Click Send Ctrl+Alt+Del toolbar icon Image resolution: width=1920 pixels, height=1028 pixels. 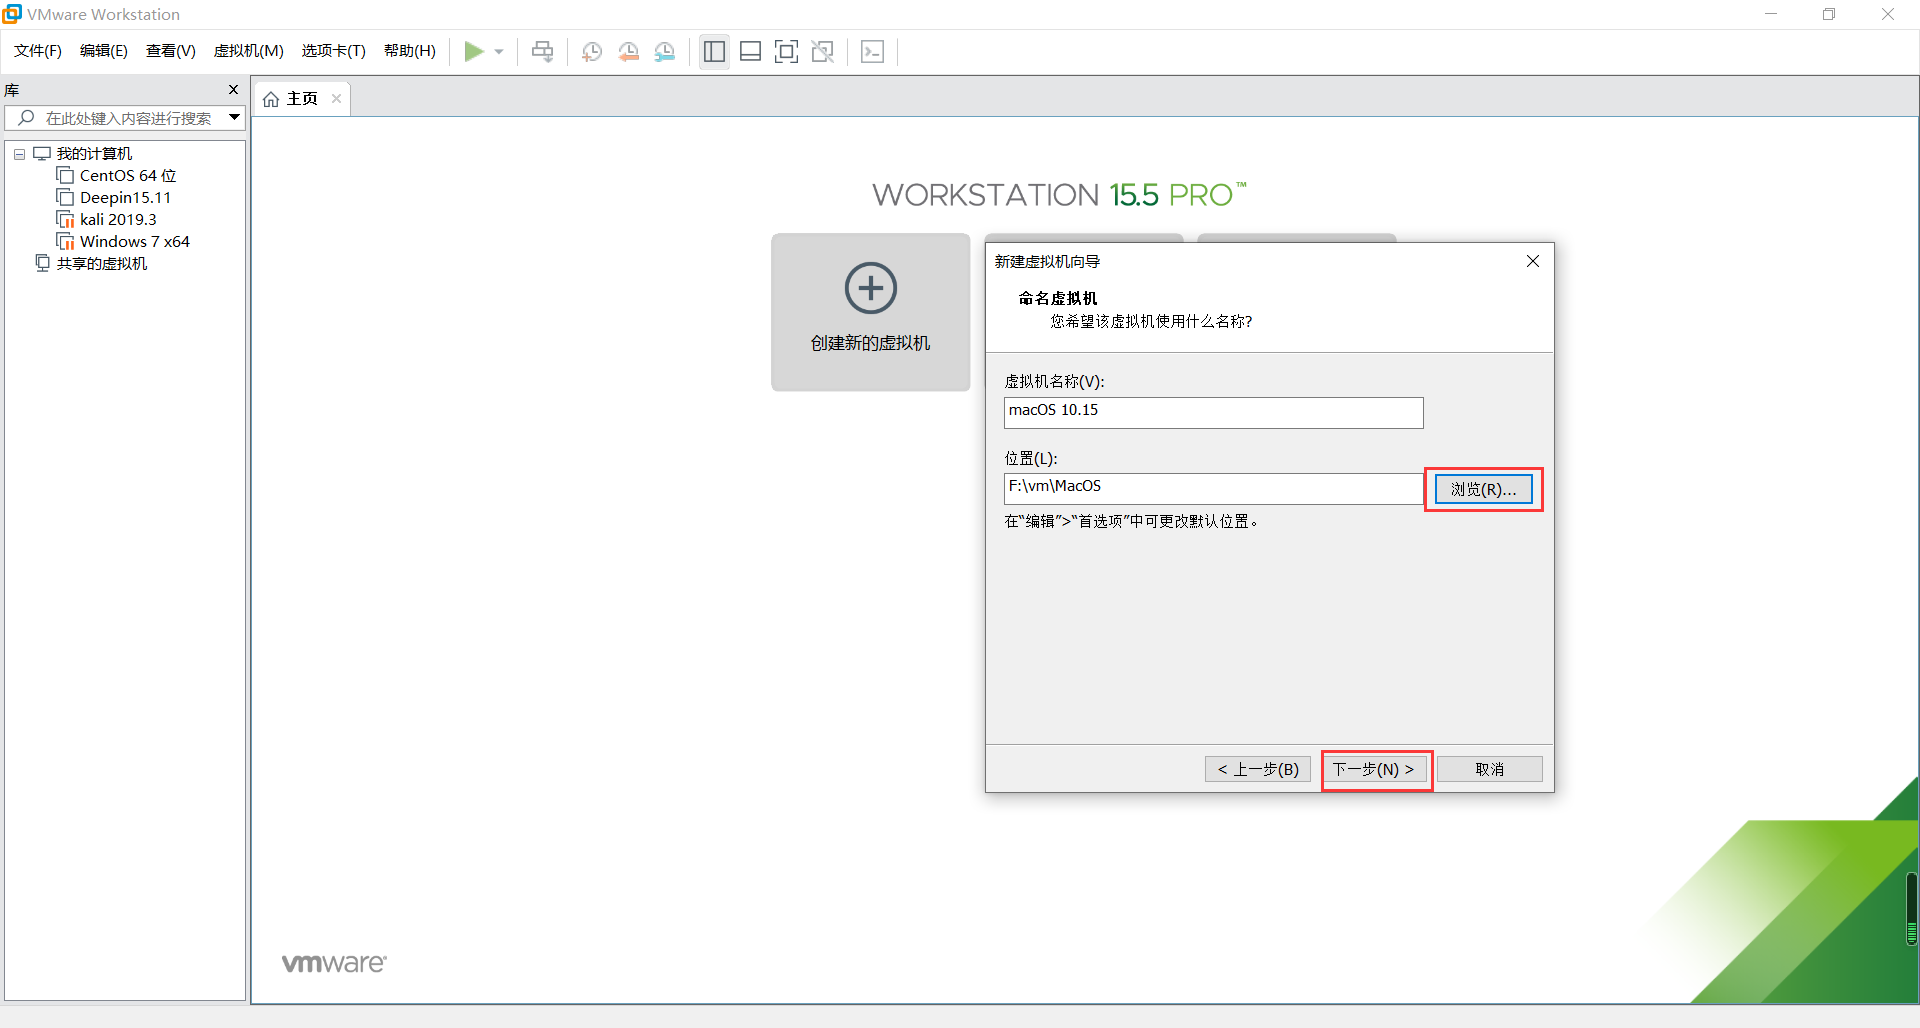(542, 51)
